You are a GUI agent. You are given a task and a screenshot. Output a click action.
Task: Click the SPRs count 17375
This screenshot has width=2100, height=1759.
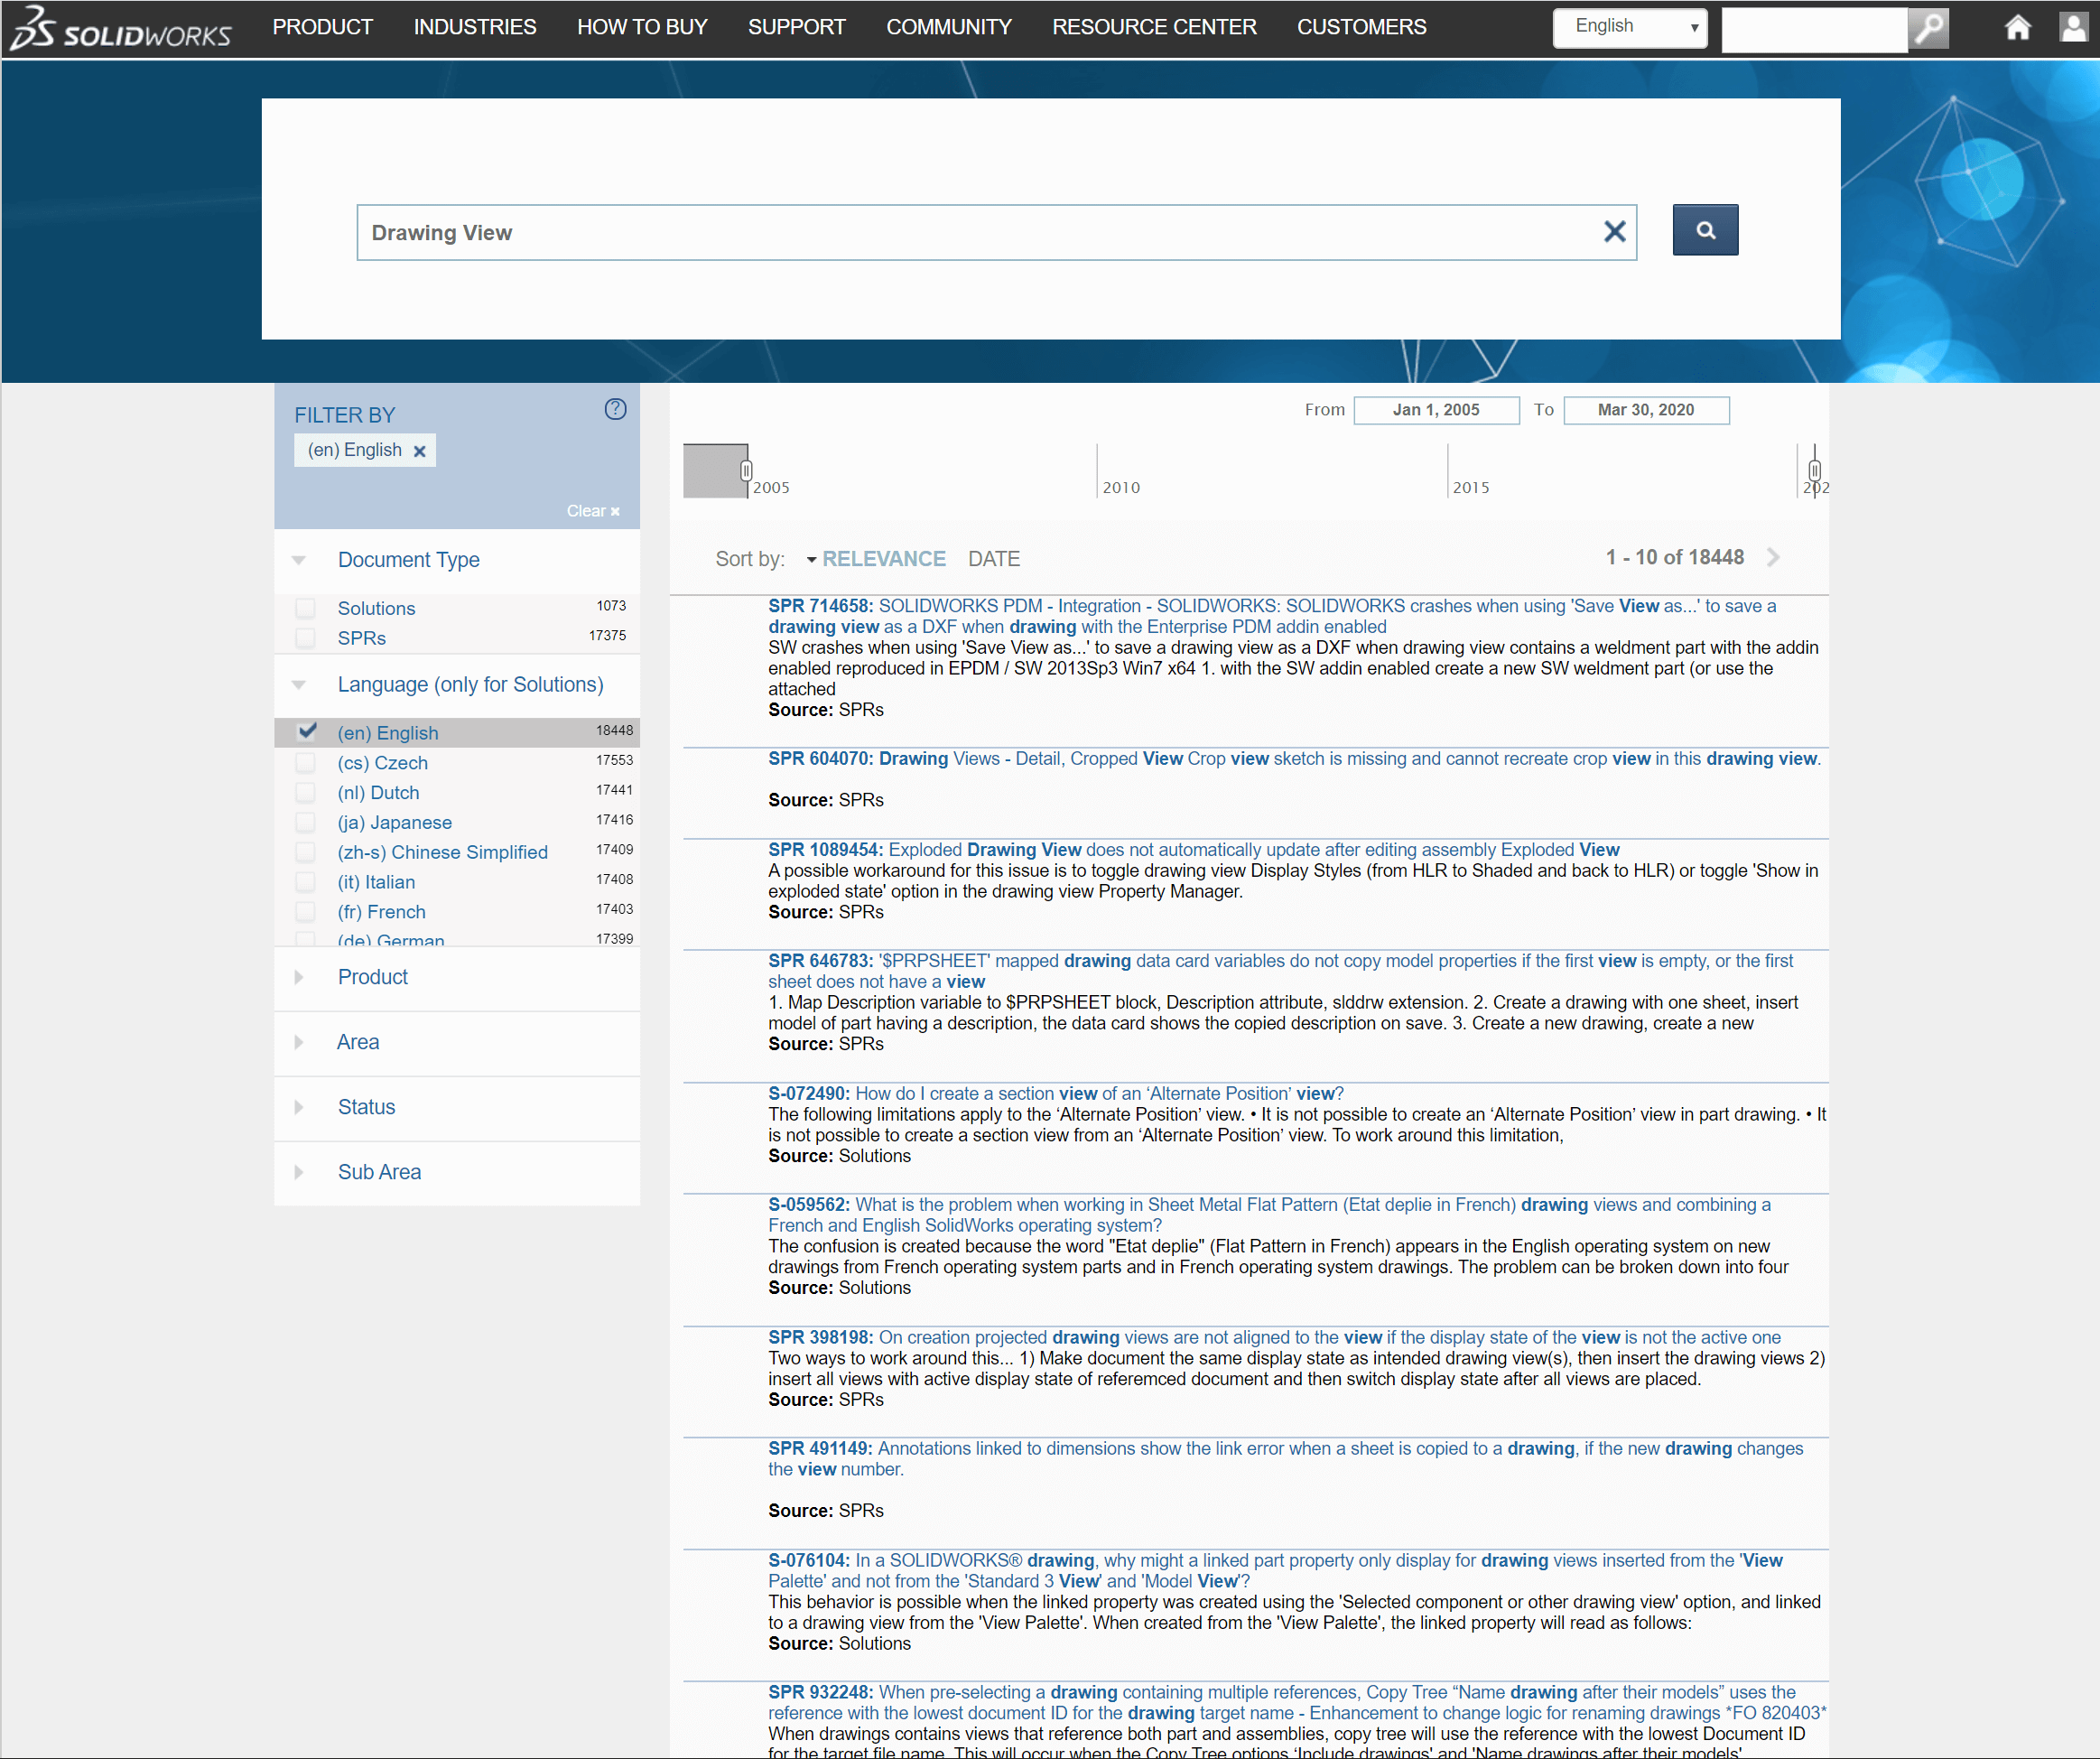point(607,636)
